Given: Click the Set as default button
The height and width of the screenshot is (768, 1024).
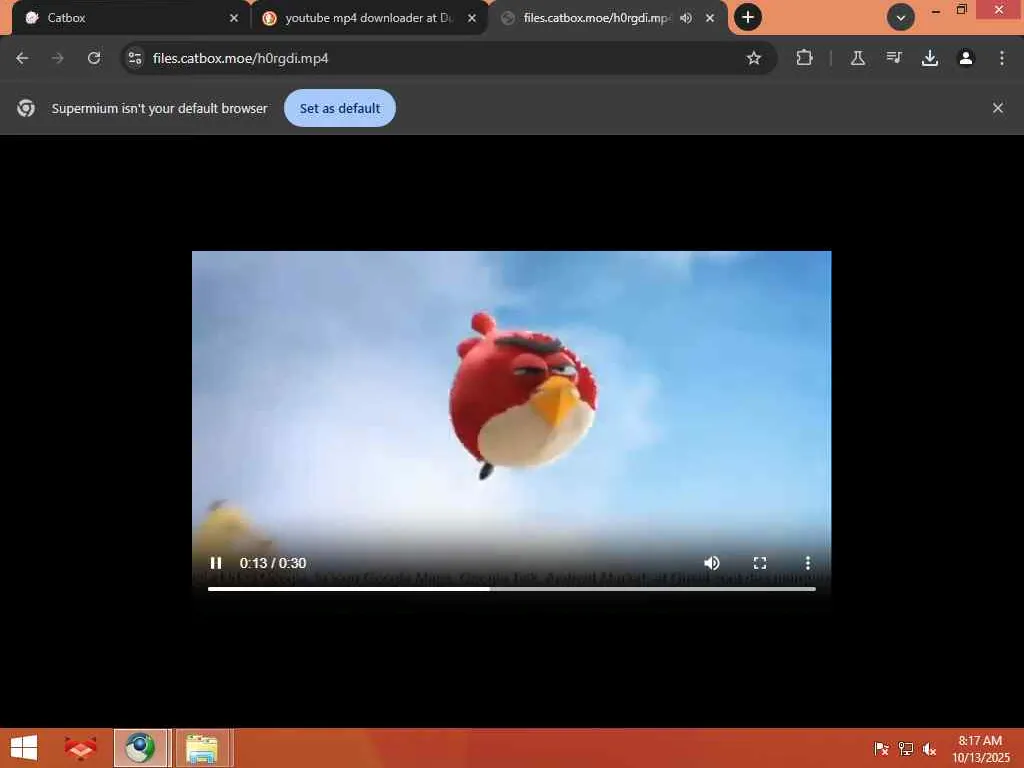Looking at the screenshot, I should coord(340,108).
